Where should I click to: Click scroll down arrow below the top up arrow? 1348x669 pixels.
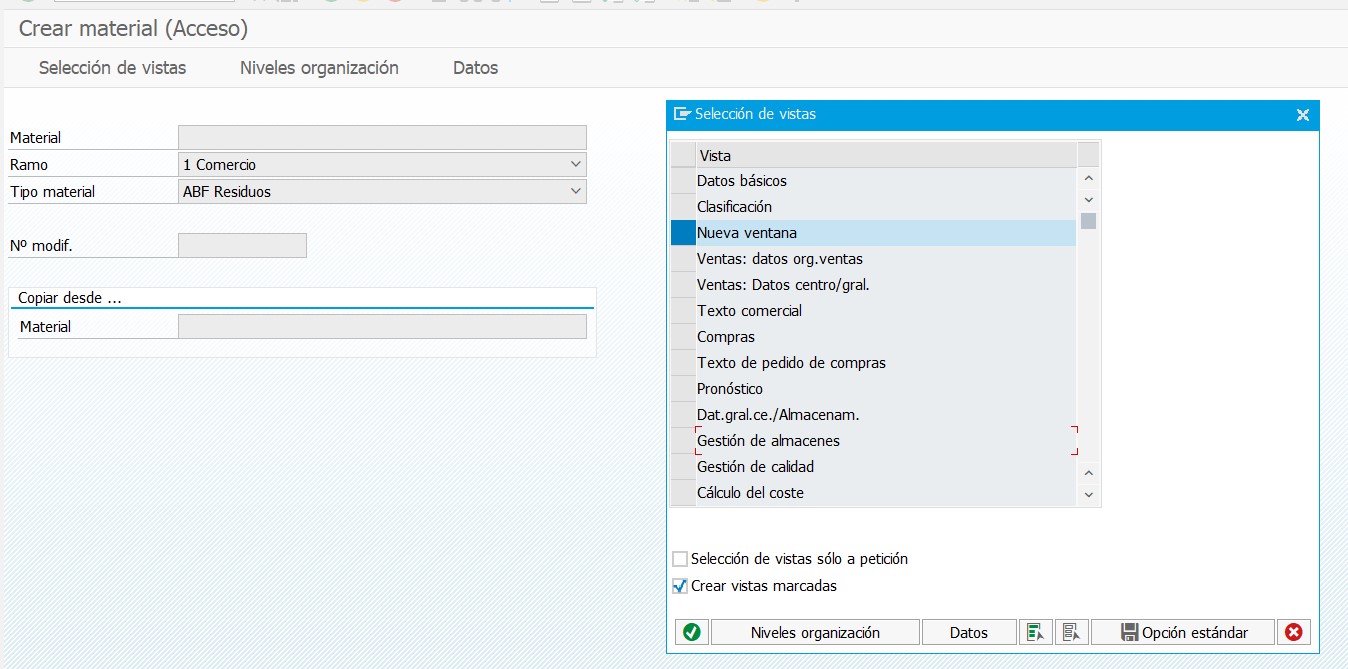(x=1089, y=200)
